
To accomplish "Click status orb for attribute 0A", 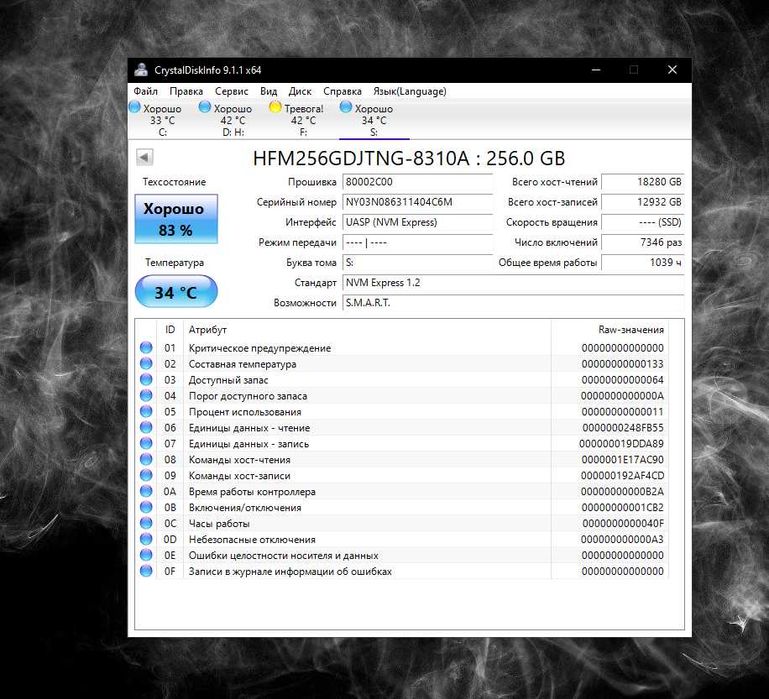I will tap(146, 492).
